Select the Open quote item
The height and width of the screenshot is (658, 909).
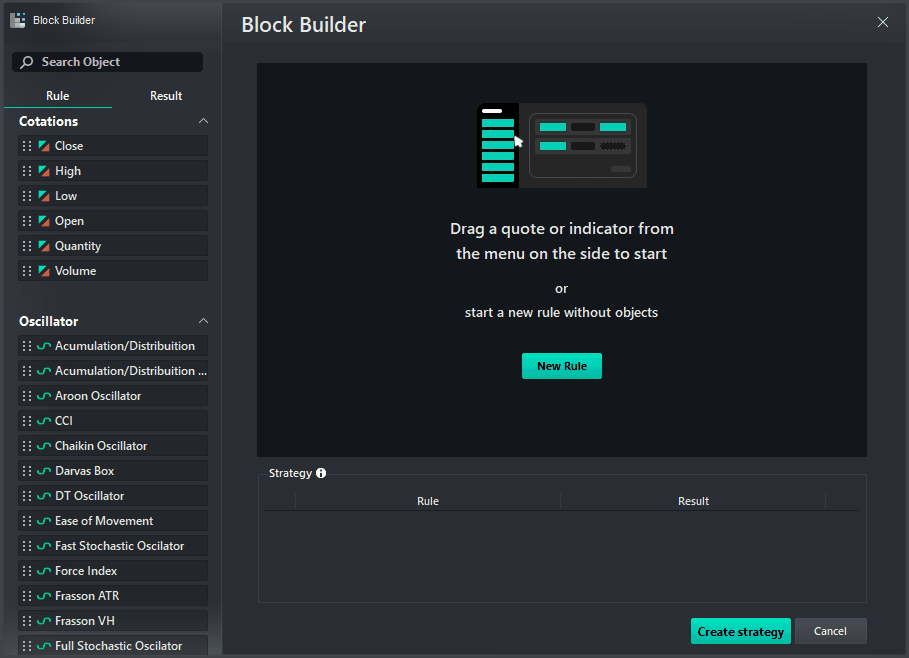[x=113, y=221]
